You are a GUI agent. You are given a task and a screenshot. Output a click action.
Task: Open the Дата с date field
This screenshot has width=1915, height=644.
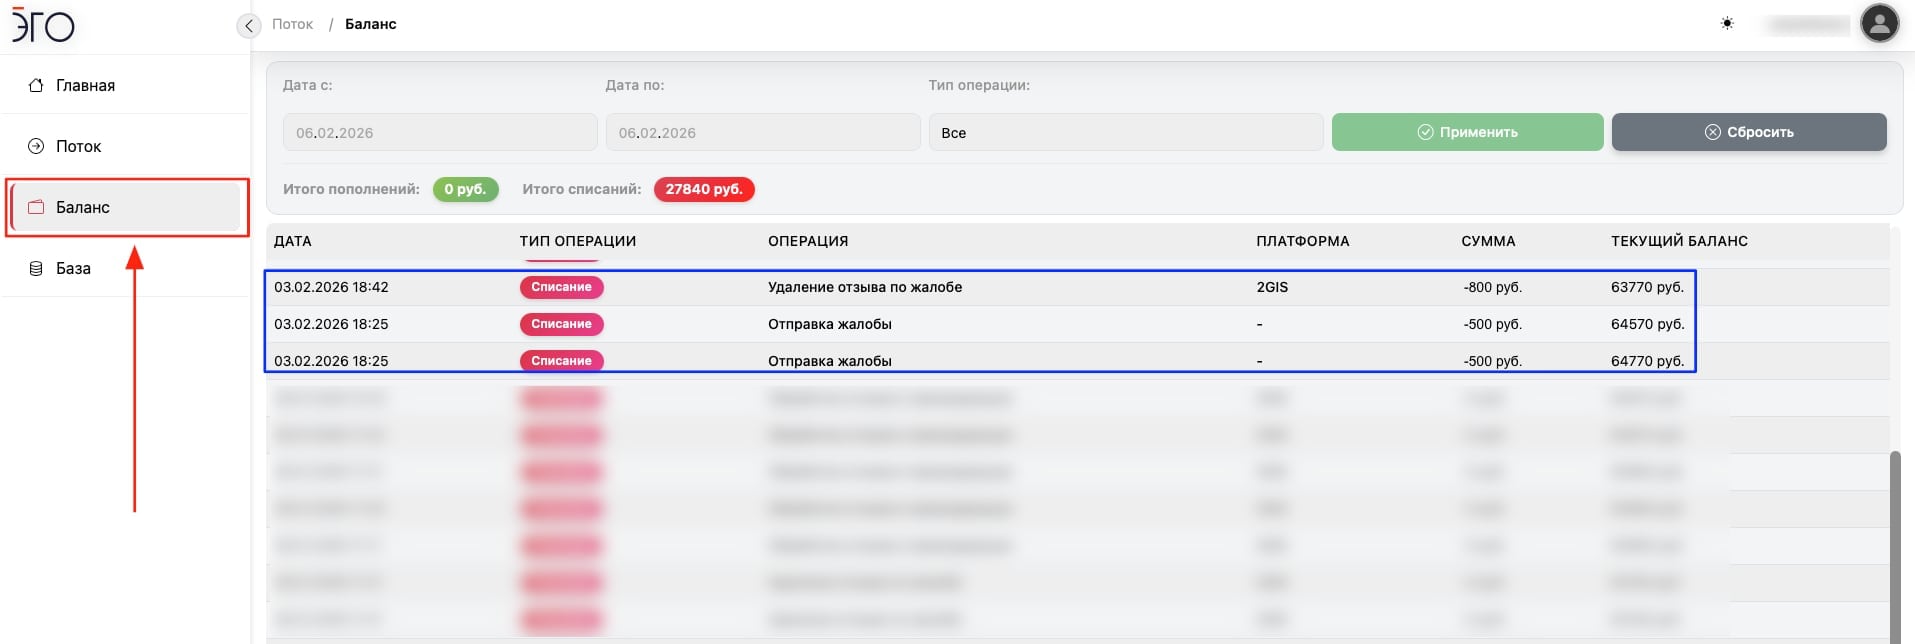click(439, 132)
